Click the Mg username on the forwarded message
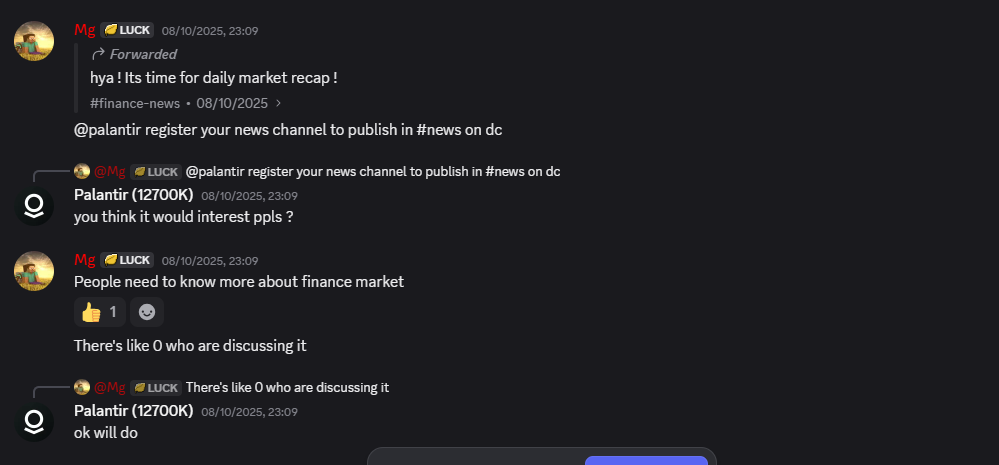999x465 pixels. pyautogui.click(x=84, y=30)
